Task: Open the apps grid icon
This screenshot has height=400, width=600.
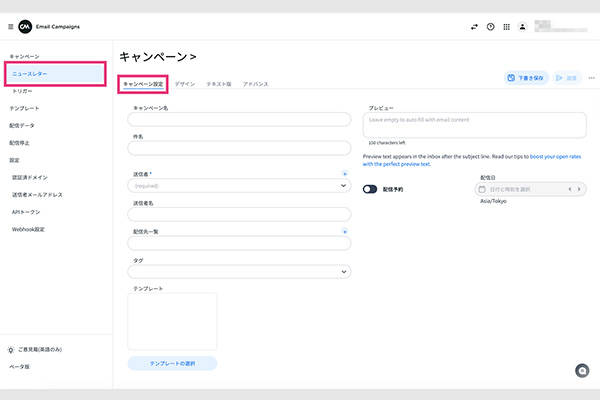Action: (x=506, y=27)
